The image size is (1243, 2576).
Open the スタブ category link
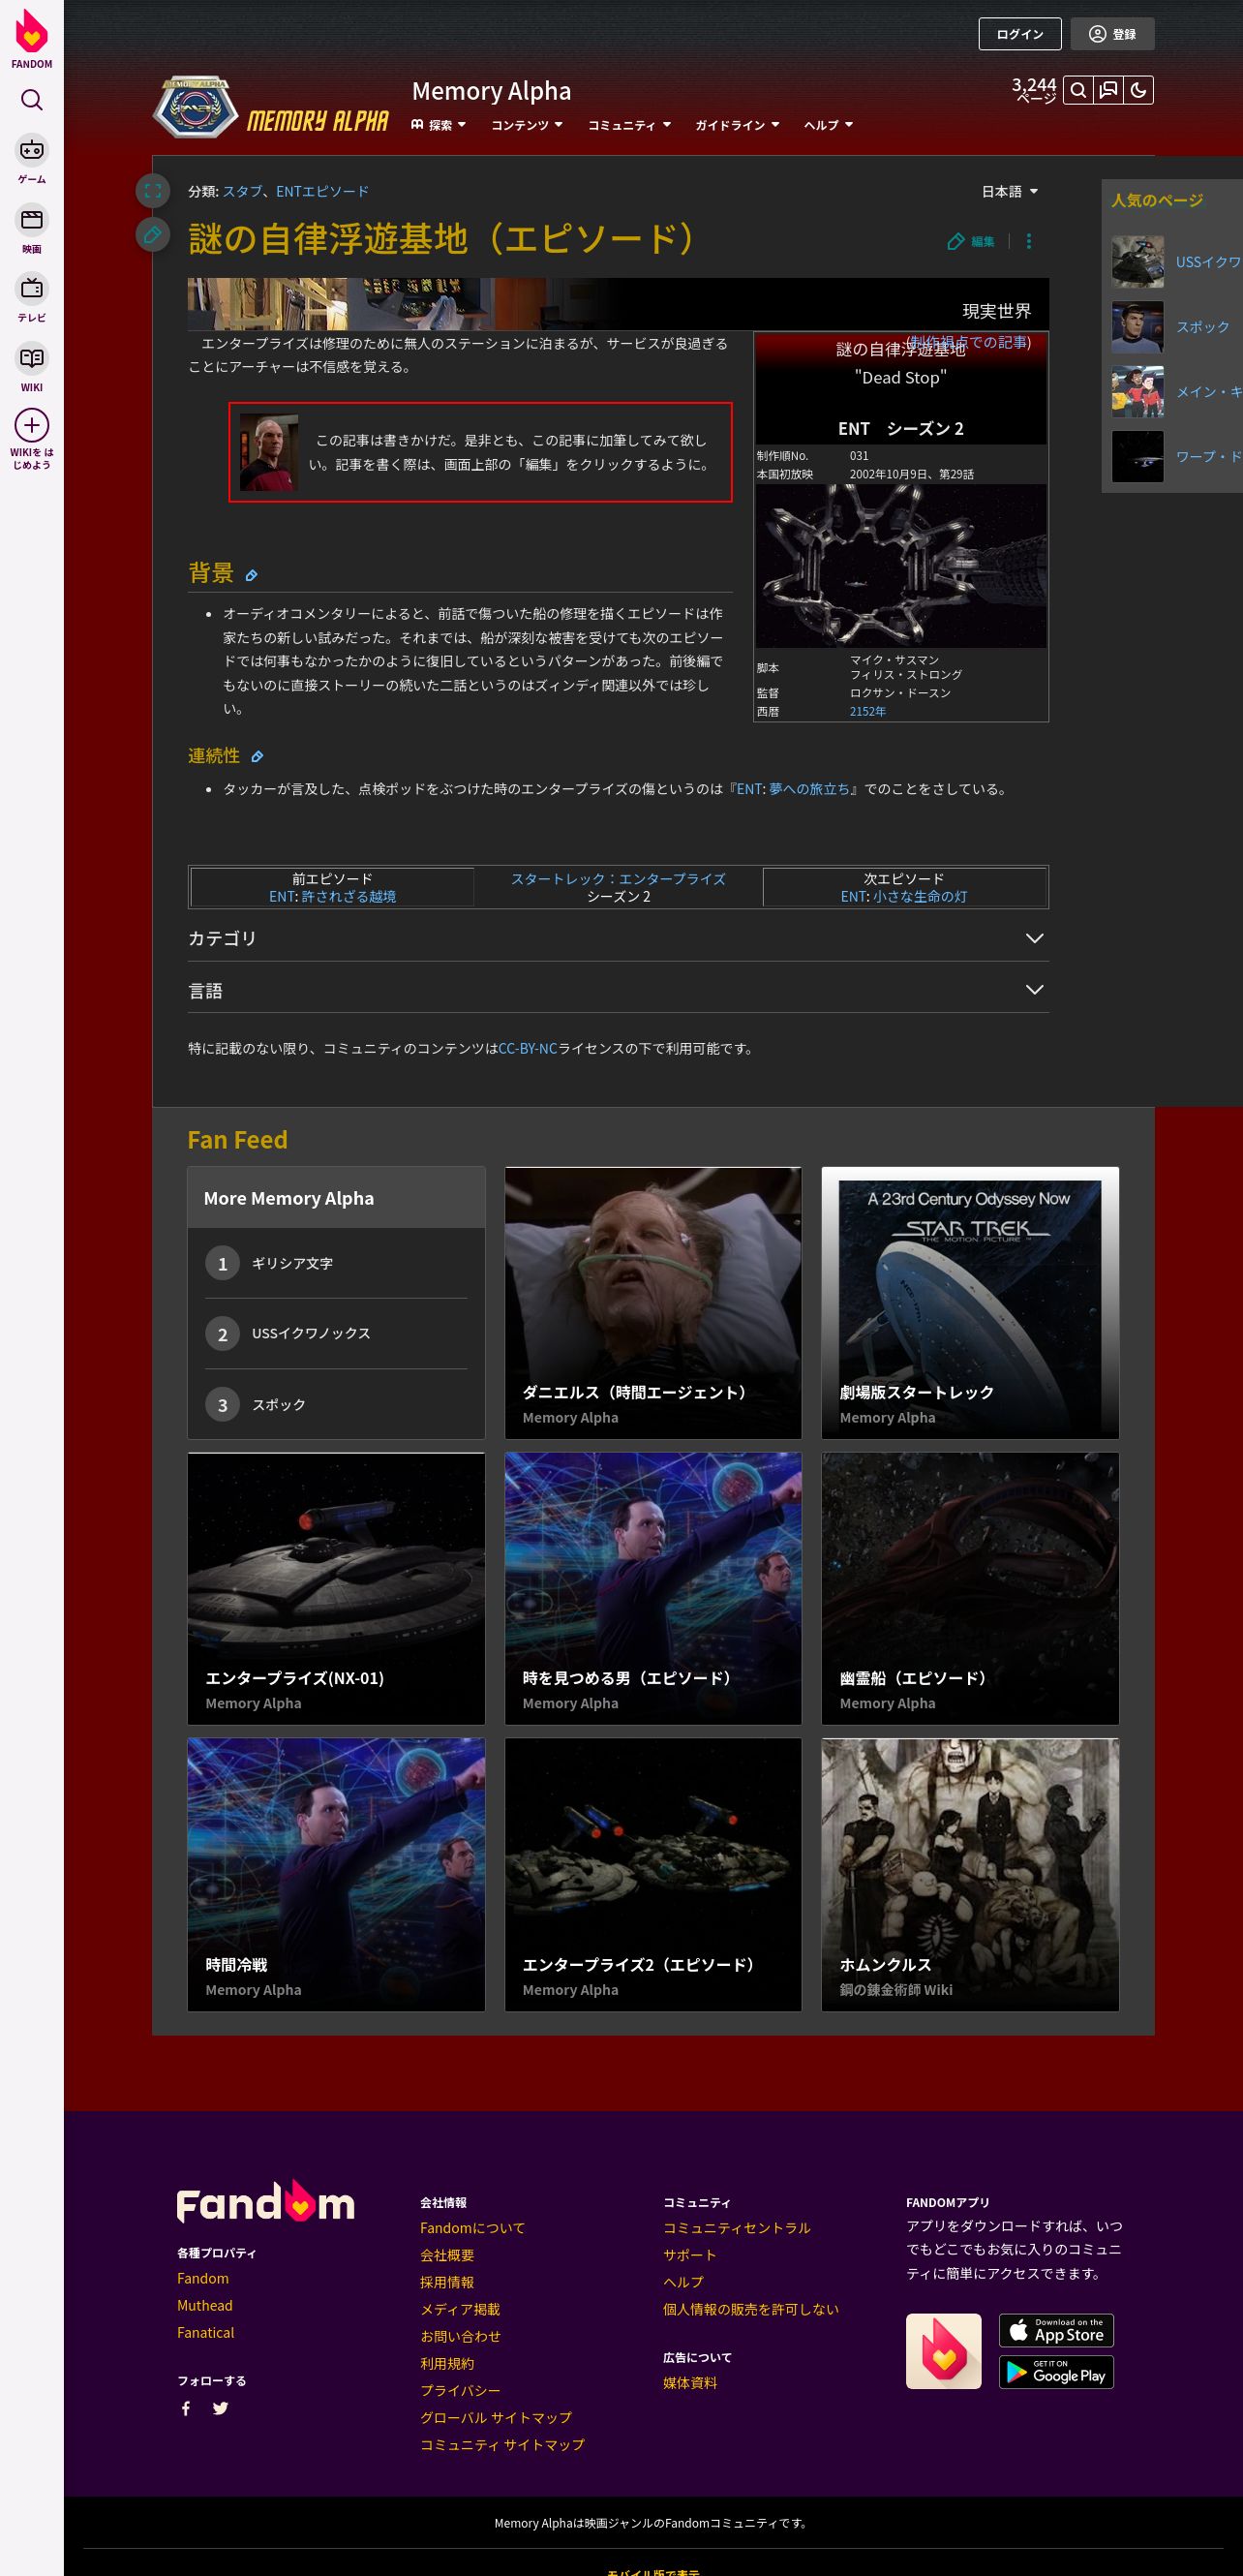click(242, 191)
